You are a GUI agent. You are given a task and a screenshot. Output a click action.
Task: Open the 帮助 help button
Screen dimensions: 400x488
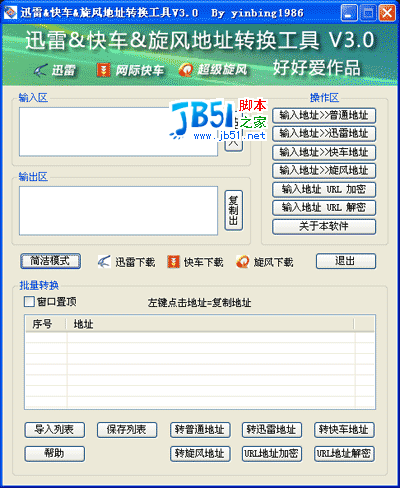[x=55, y=454]
